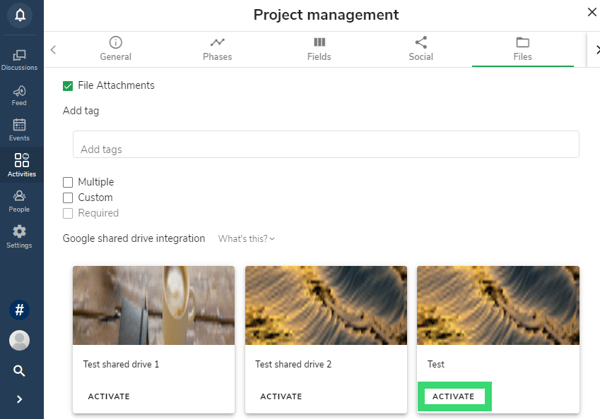Switch to the Fields tab
The height and width of the screenshot is (419, 600).
pos(319,49)
